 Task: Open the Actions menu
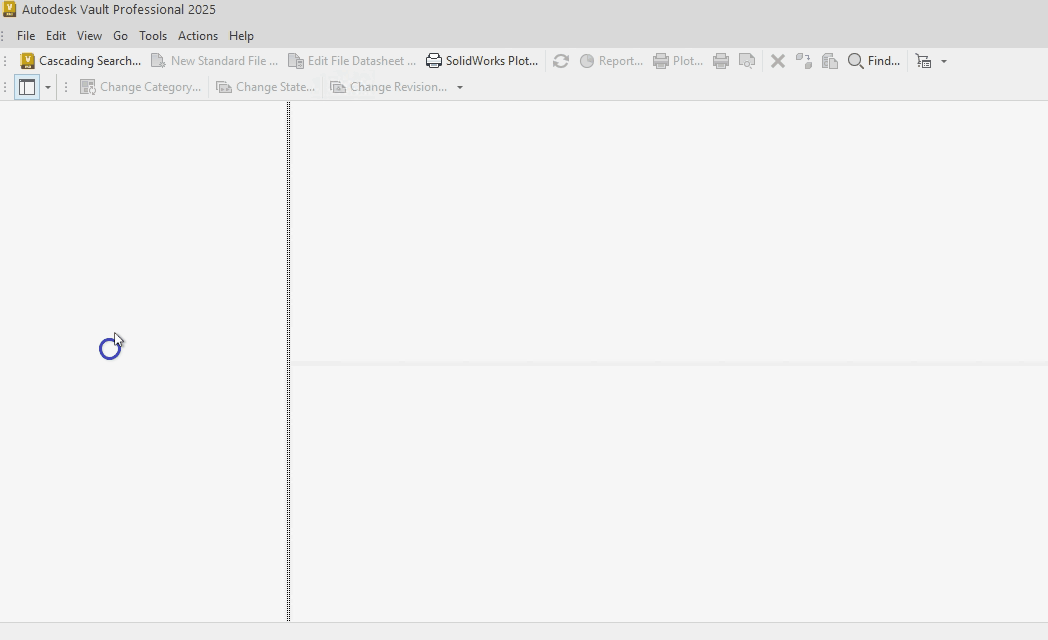pyautogui.click(x=197, y=35)
